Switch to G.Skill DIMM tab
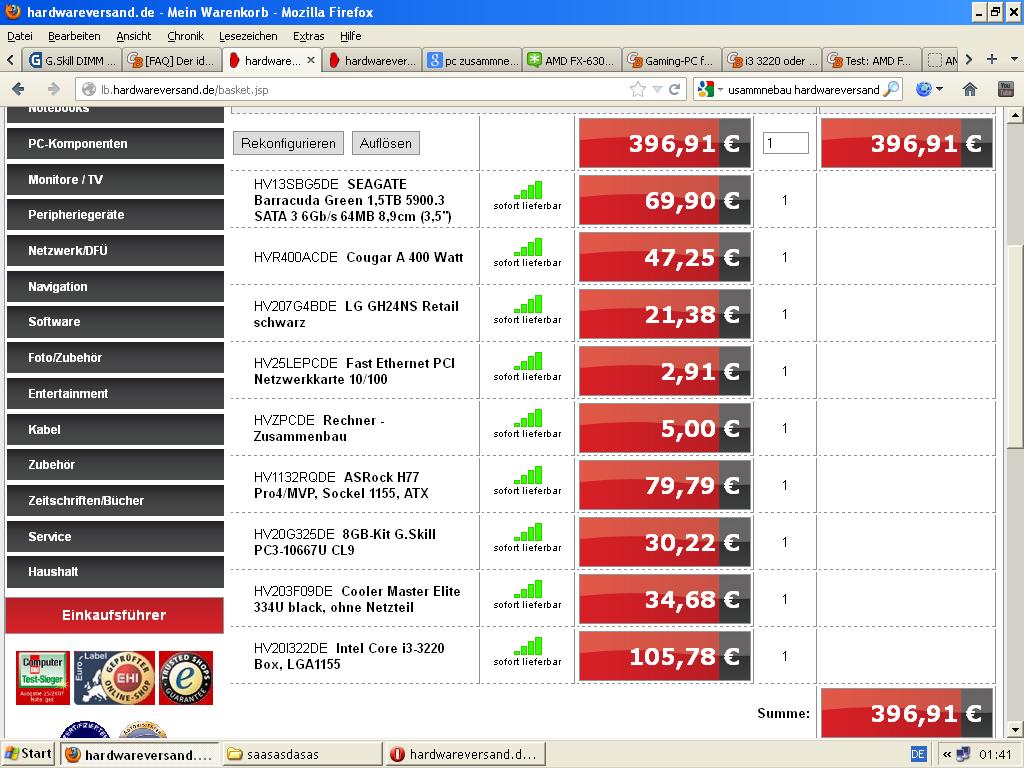Viewport: 1024px width, 768px height. tap(72, 60)
